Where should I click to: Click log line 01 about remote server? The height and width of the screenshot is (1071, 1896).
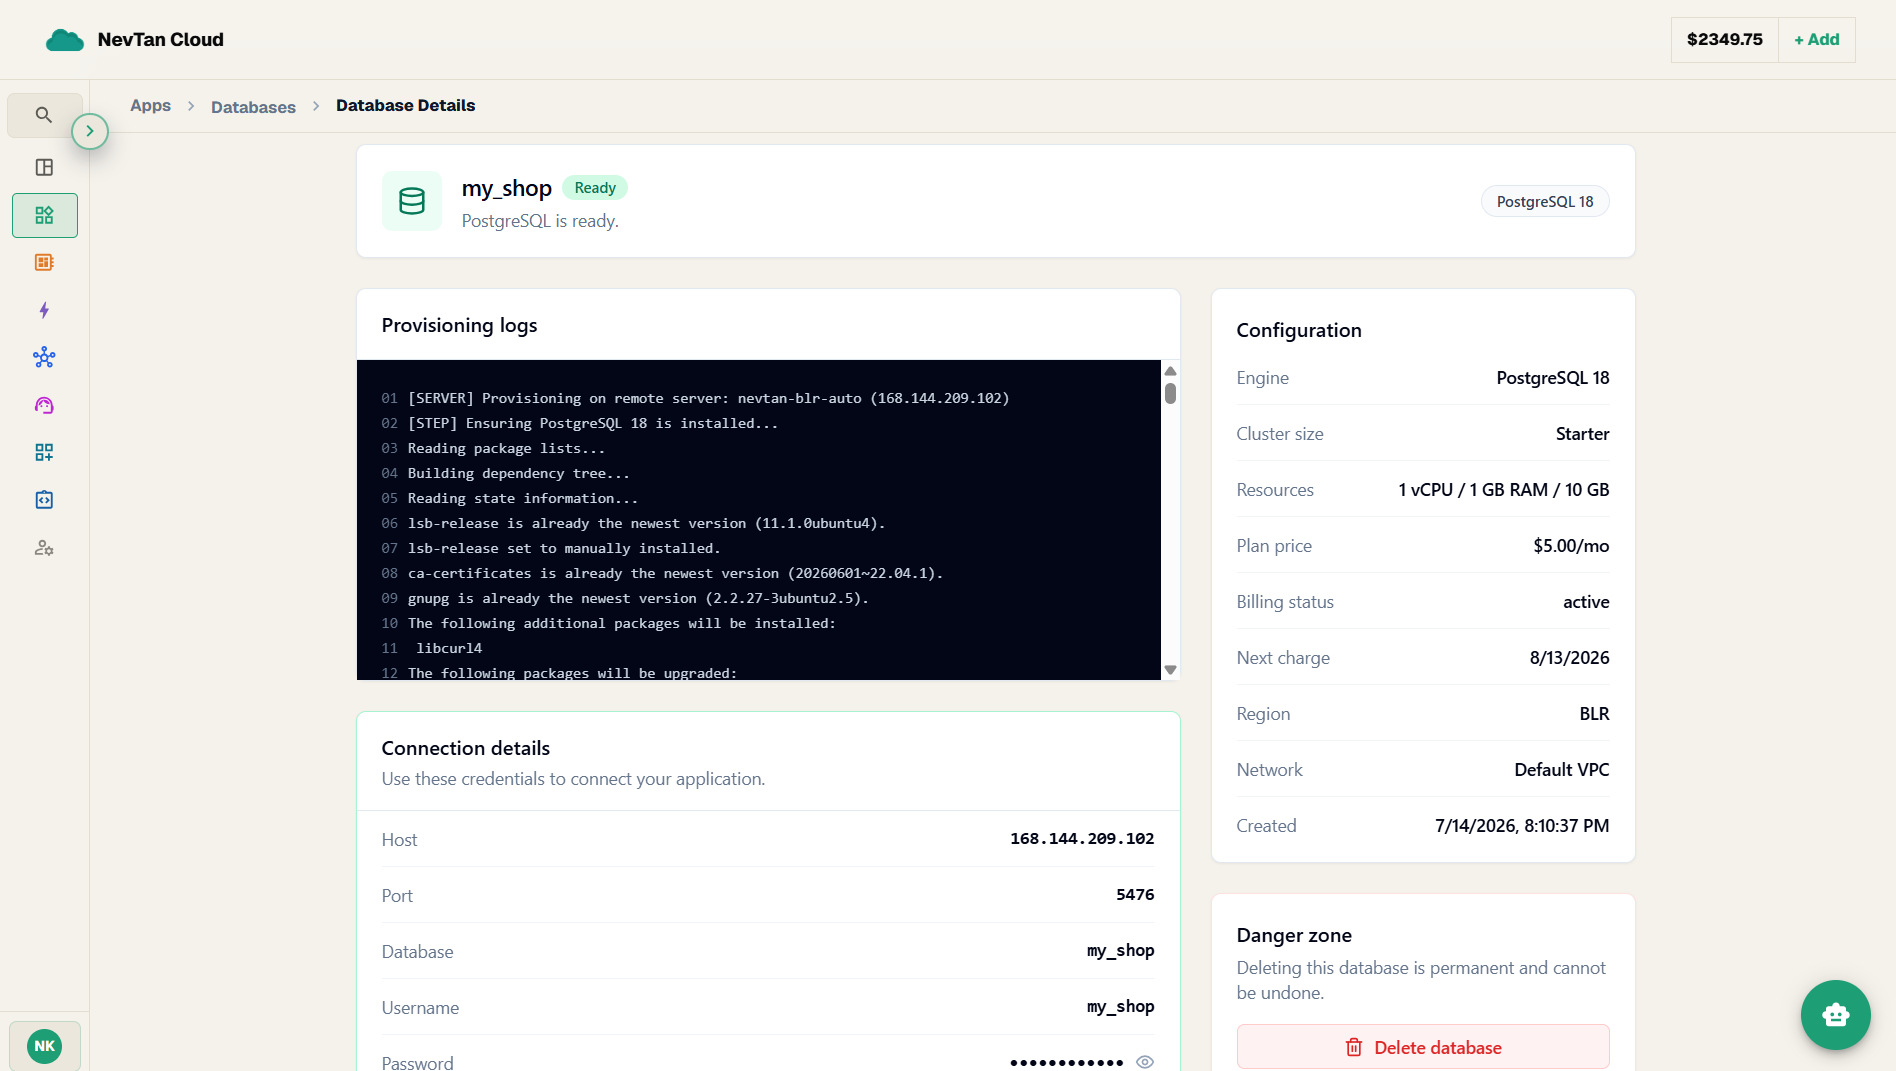point(708,398)
